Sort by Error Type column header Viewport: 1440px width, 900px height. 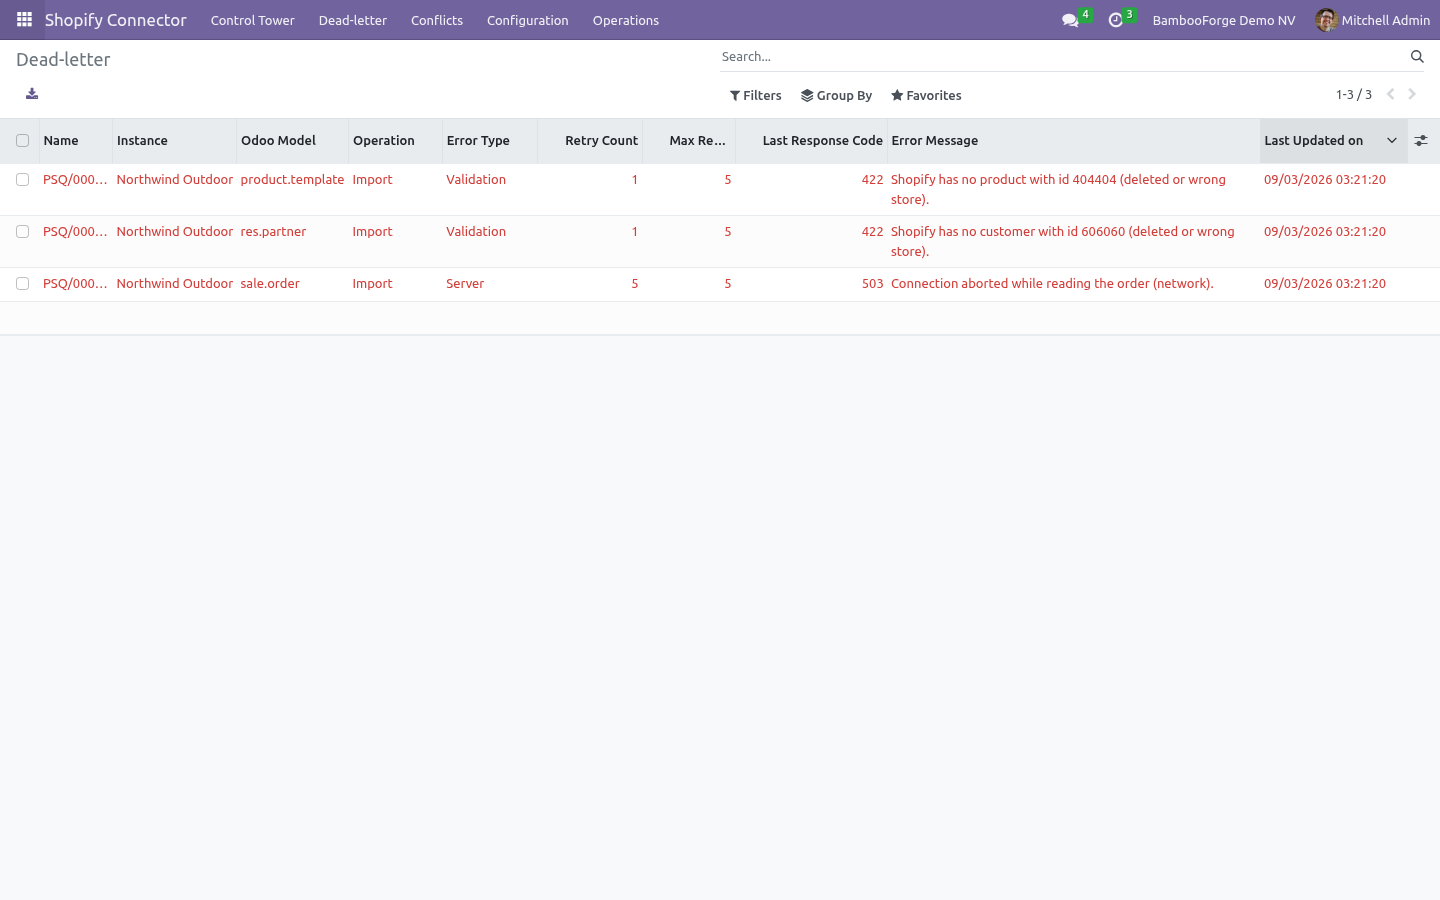490,141
